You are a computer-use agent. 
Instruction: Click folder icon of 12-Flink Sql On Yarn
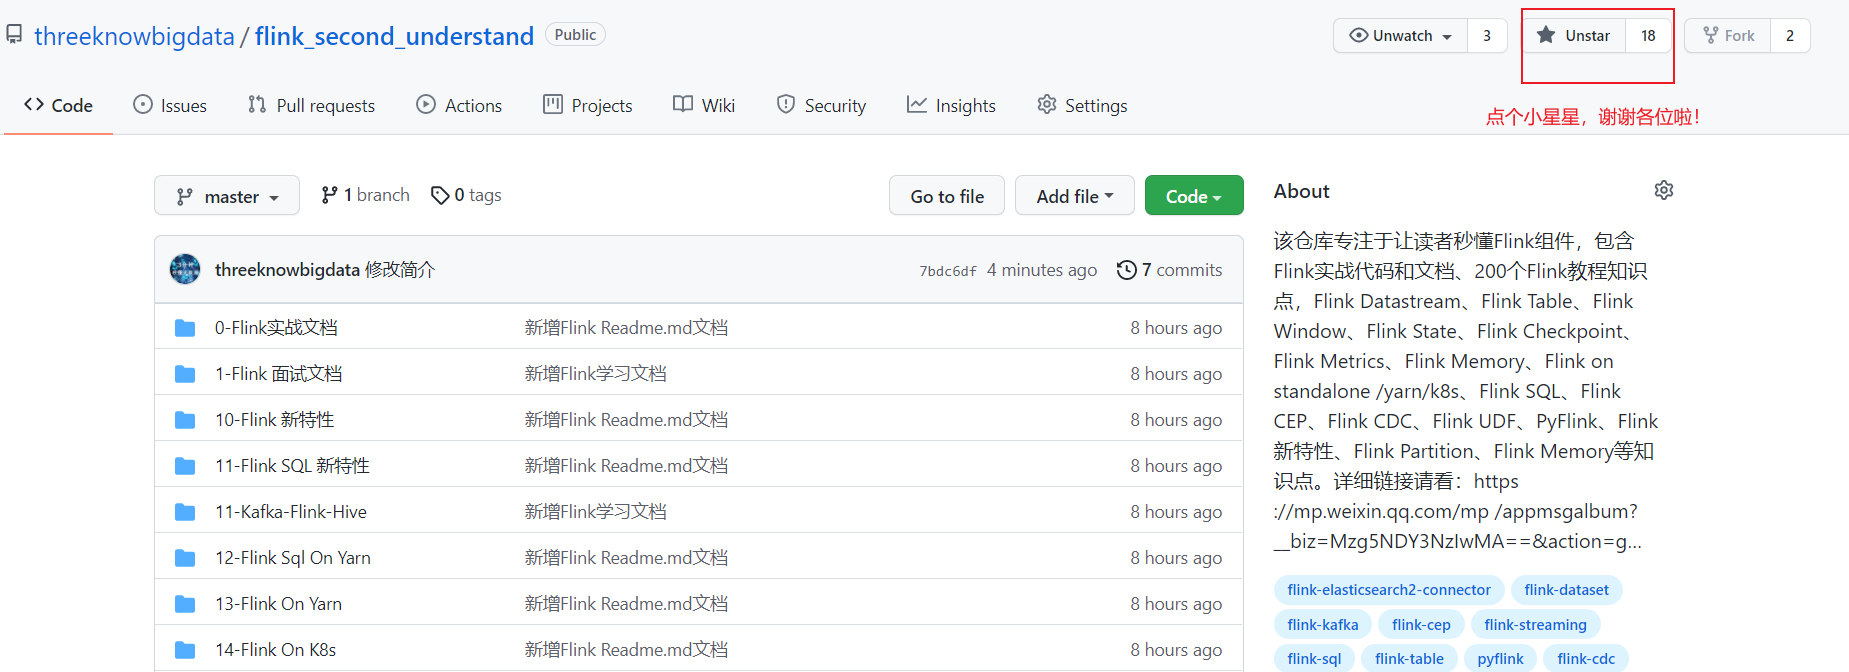coord(185,558)
